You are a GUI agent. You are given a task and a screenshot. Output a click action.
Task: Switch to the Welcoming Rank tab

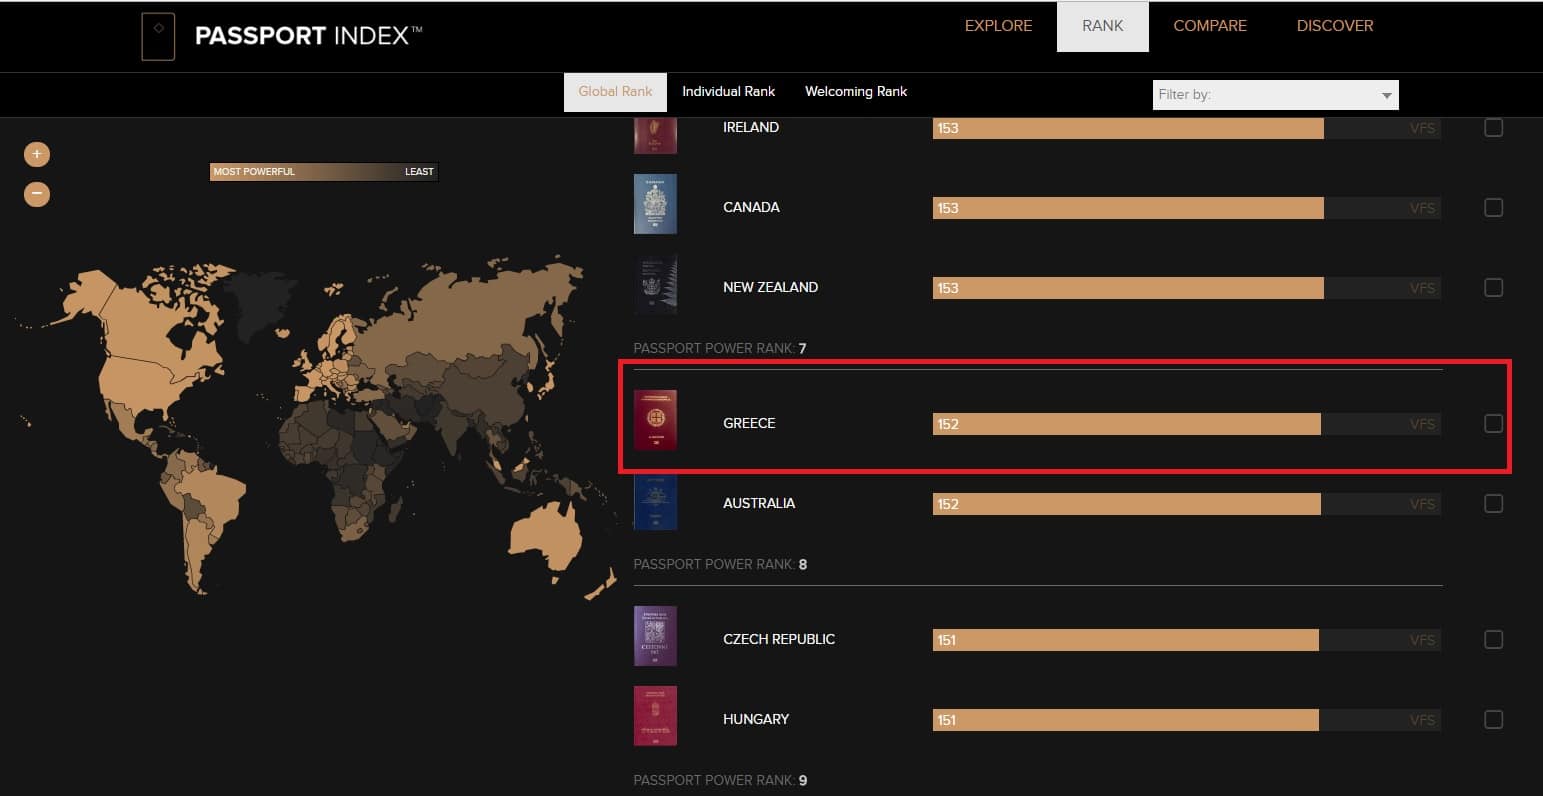pyautogui.click(x=856, y=91)
